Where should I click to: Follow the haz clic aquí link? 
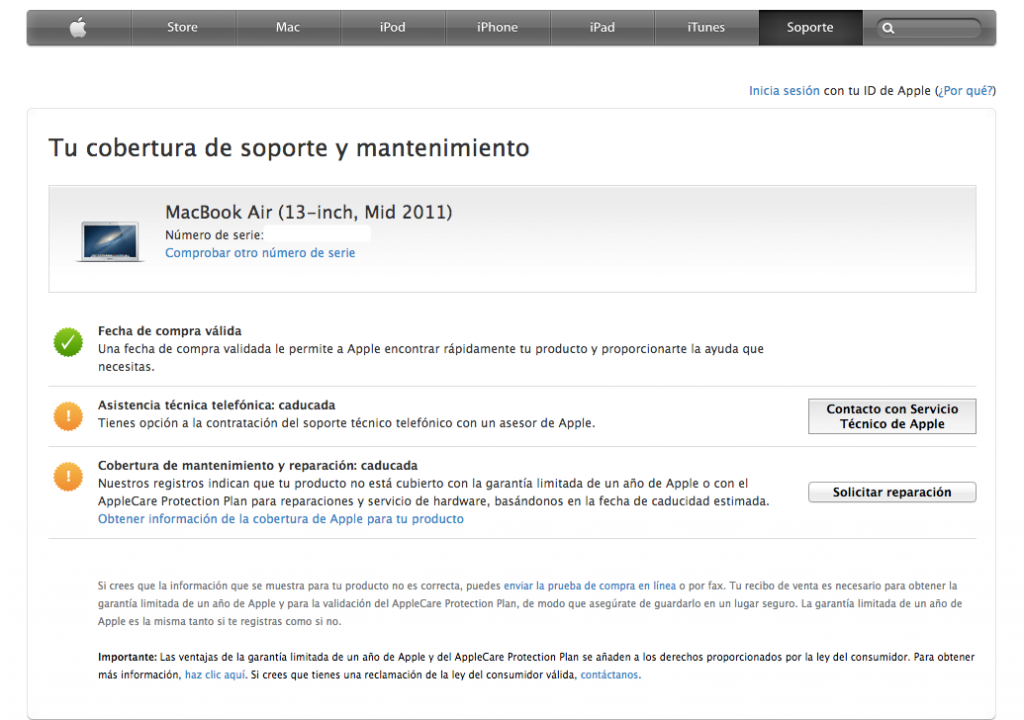point(215,674)
